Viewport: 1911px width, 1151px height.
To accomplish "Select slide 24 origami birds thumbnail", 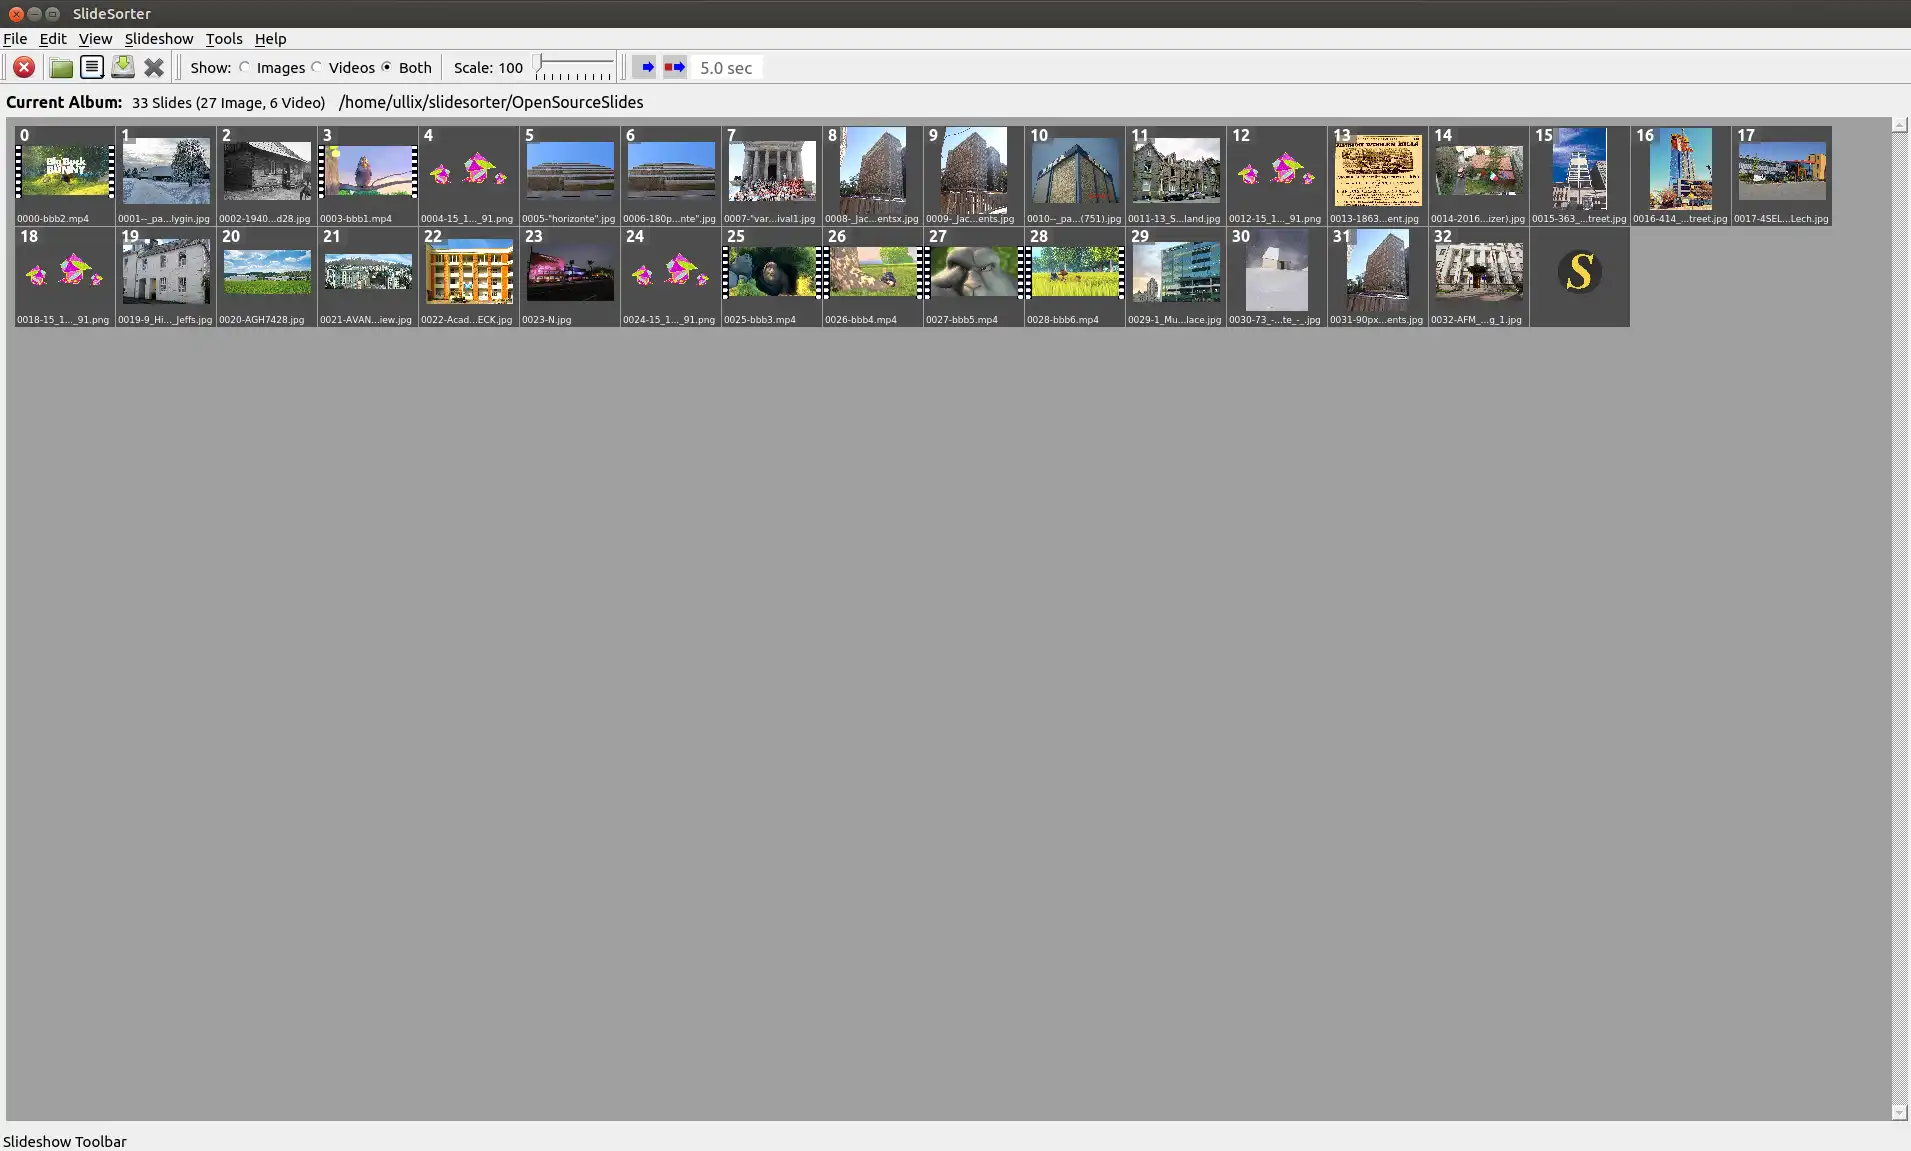I will pyautogui.click(x=671, y=276).
